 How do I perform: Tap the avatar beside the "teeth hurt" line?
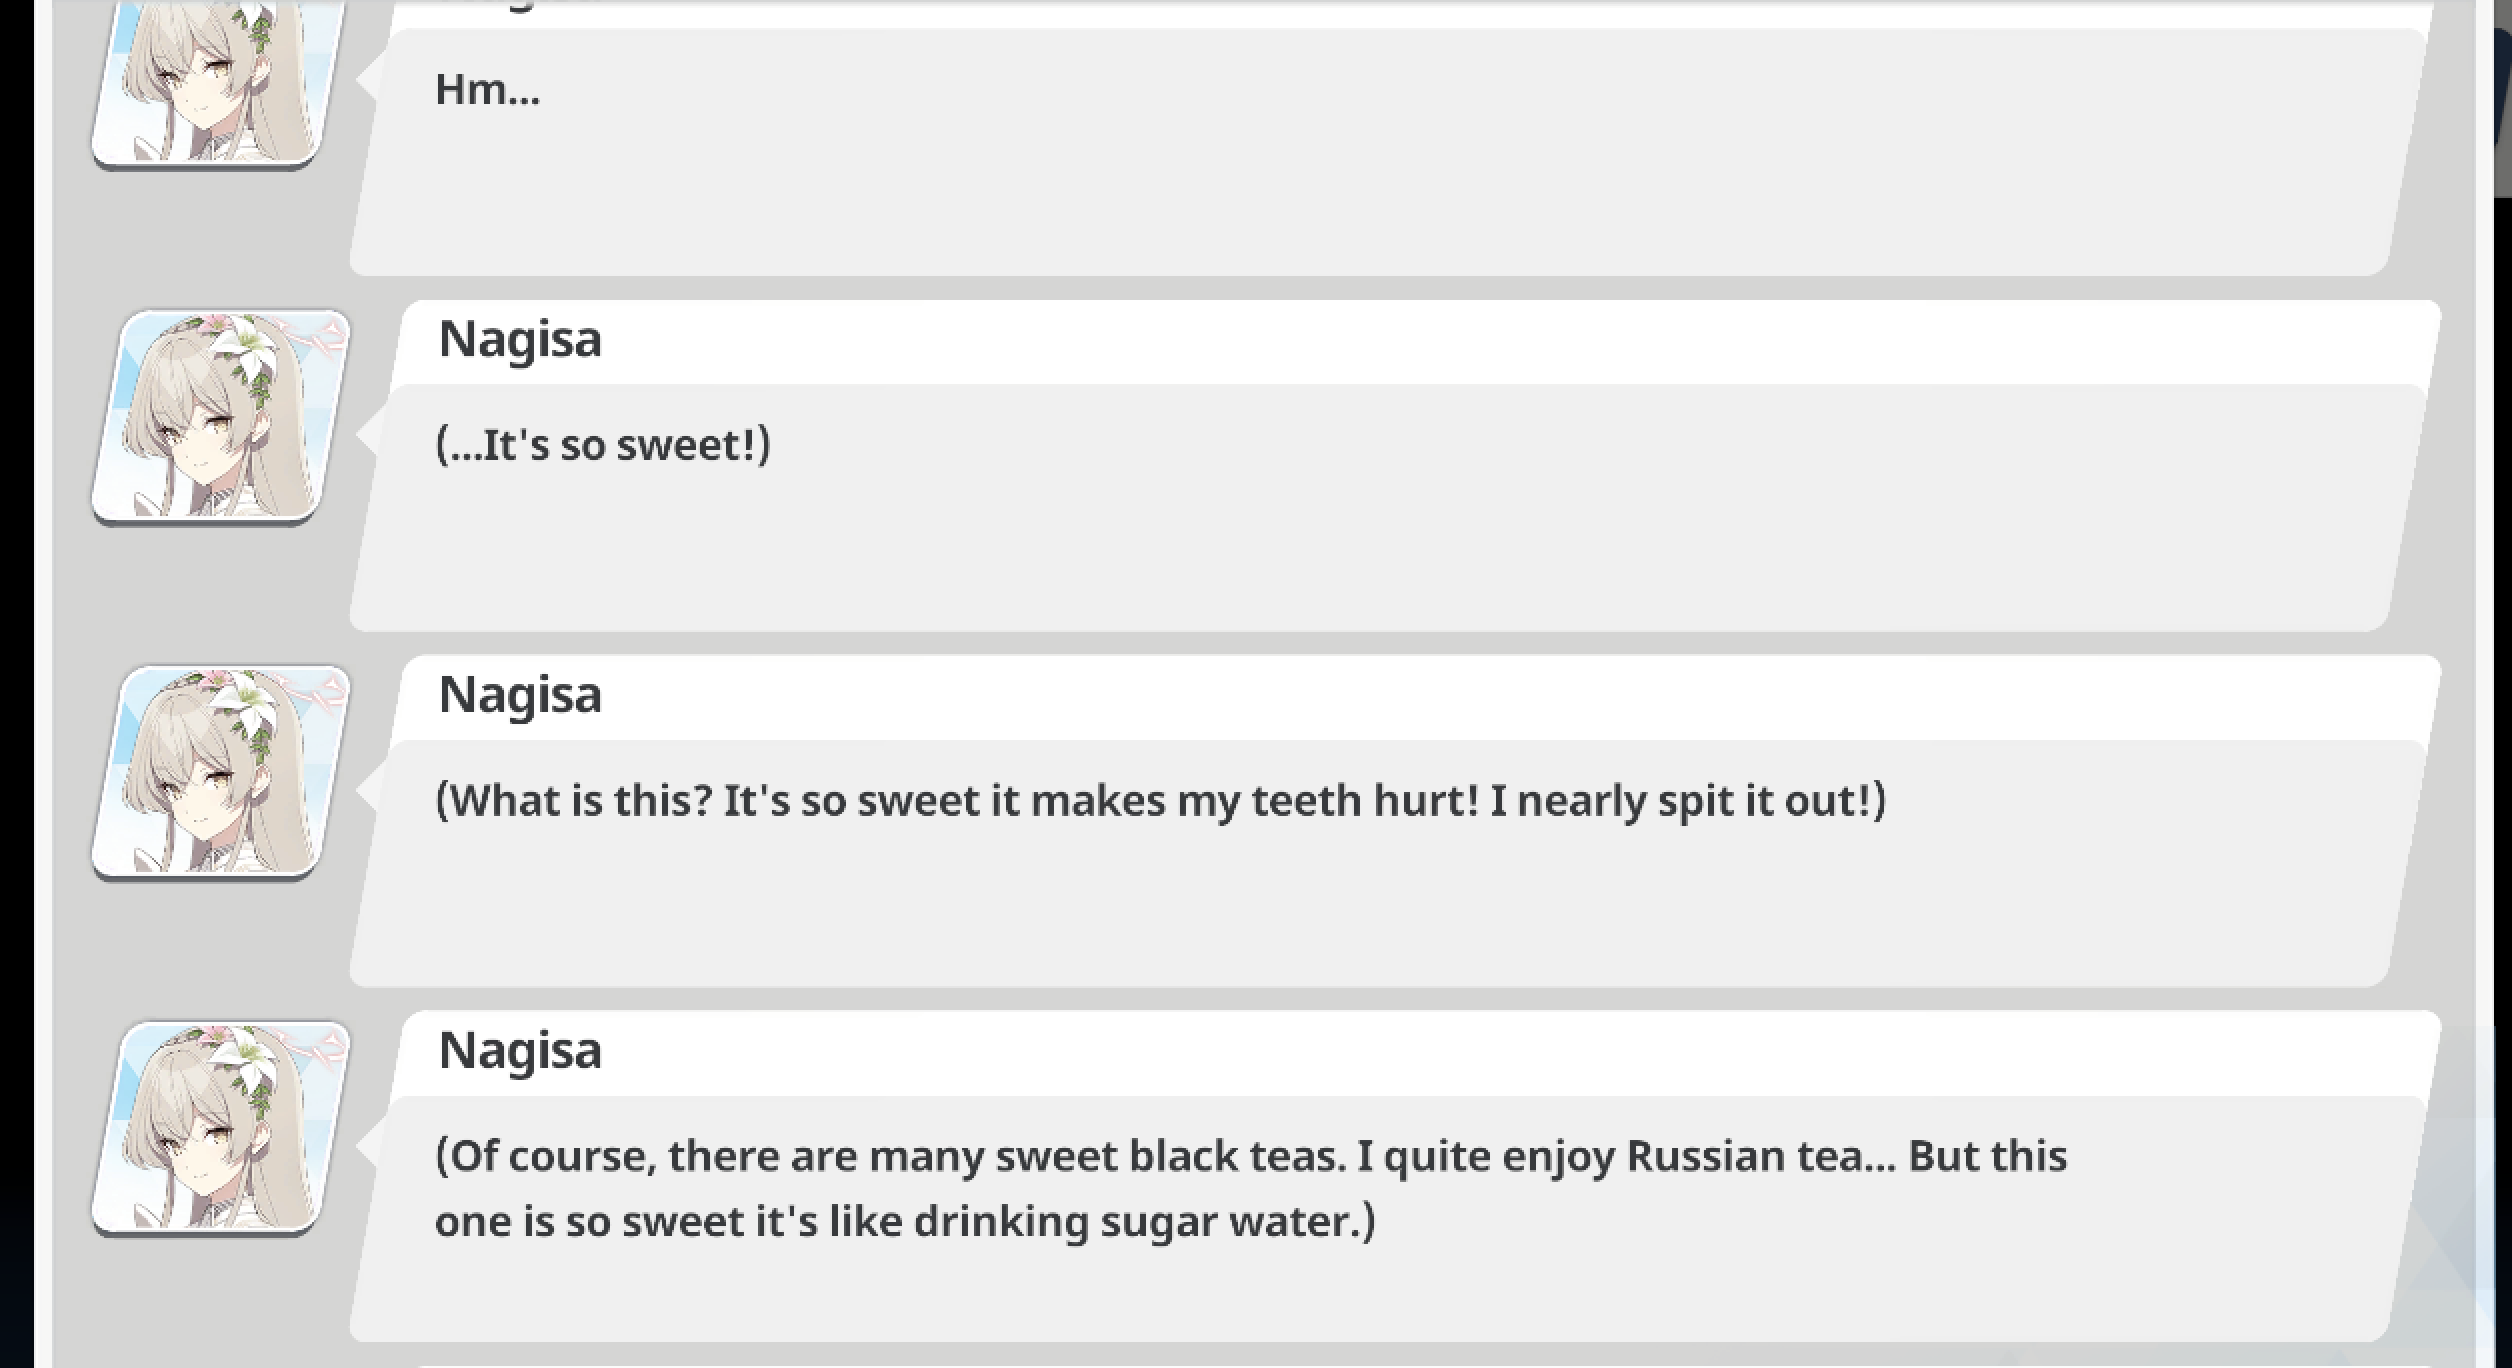[x=220, y=773]
